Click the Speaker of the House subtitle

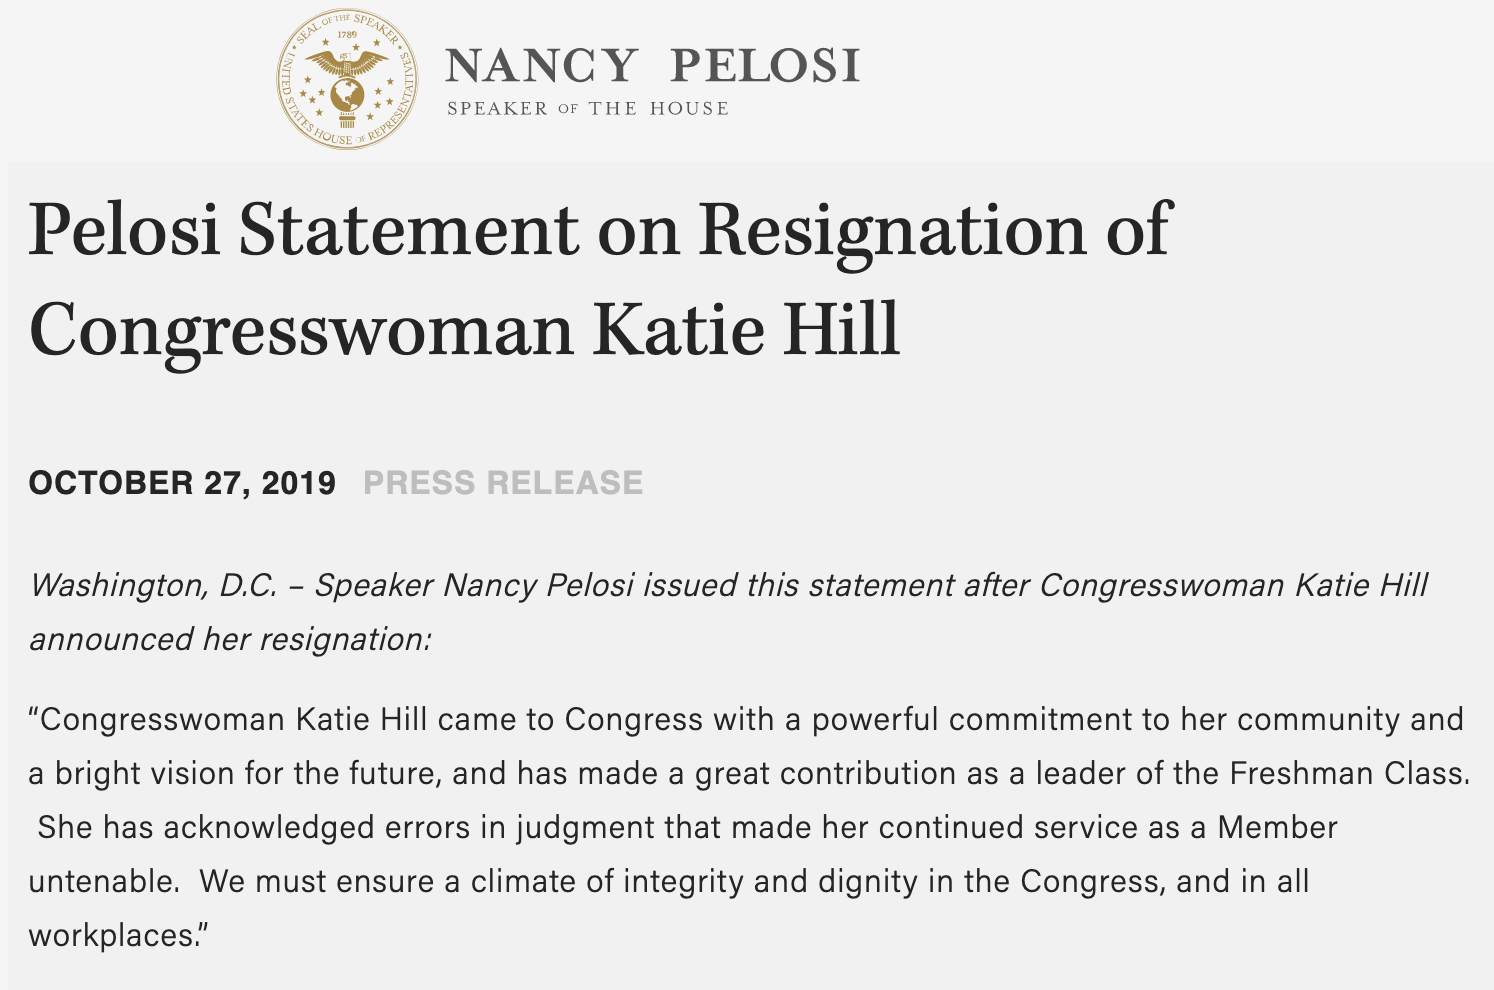tap(588, 109)
